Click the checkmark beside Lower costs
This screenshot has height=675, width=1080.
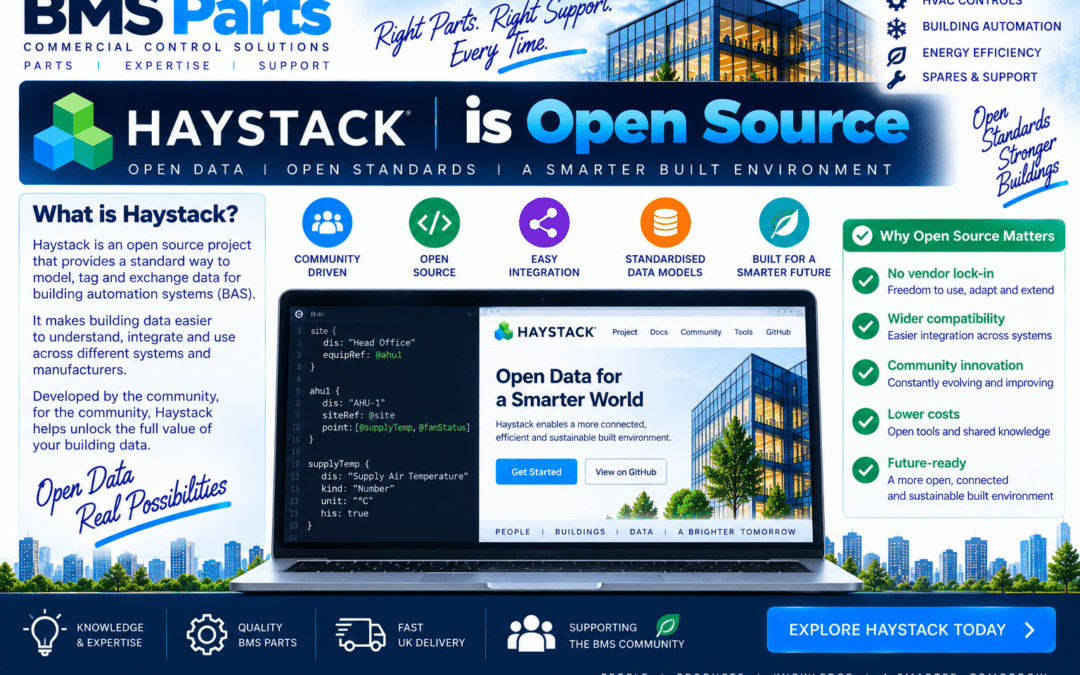865,422
